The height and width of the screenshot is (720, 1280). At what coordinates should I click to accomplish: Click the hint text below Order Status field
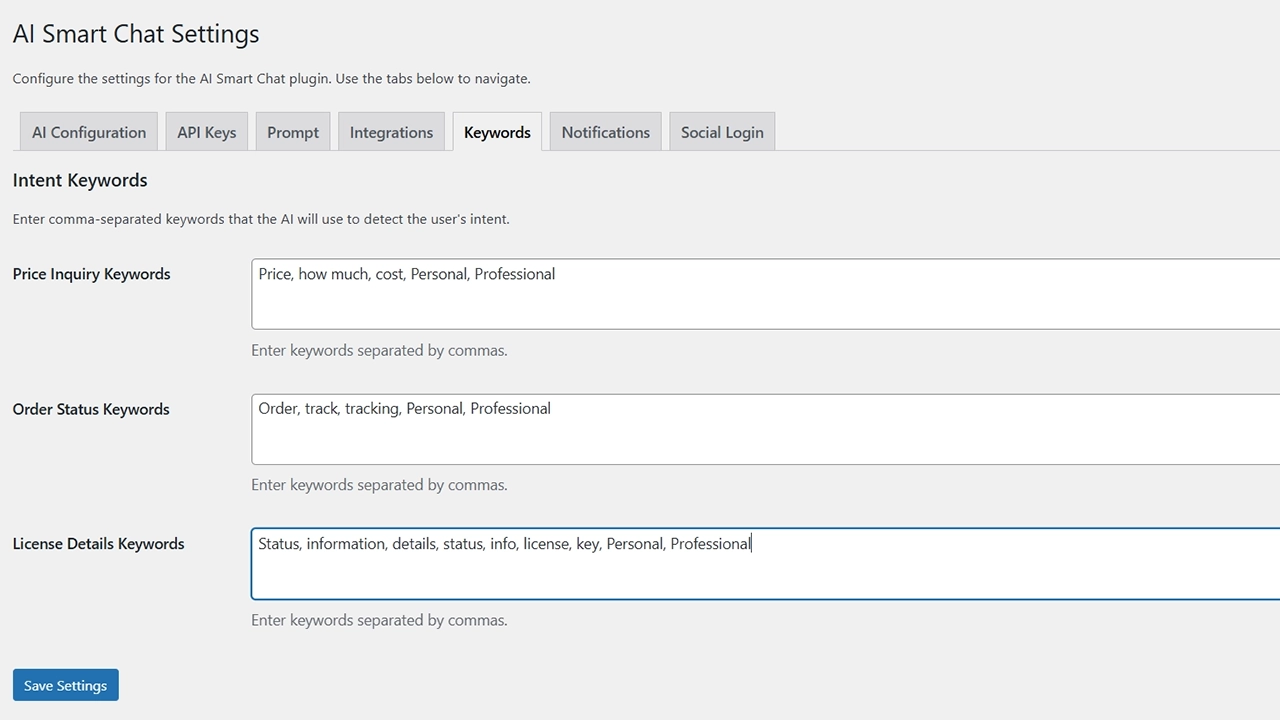pos(379,485)
